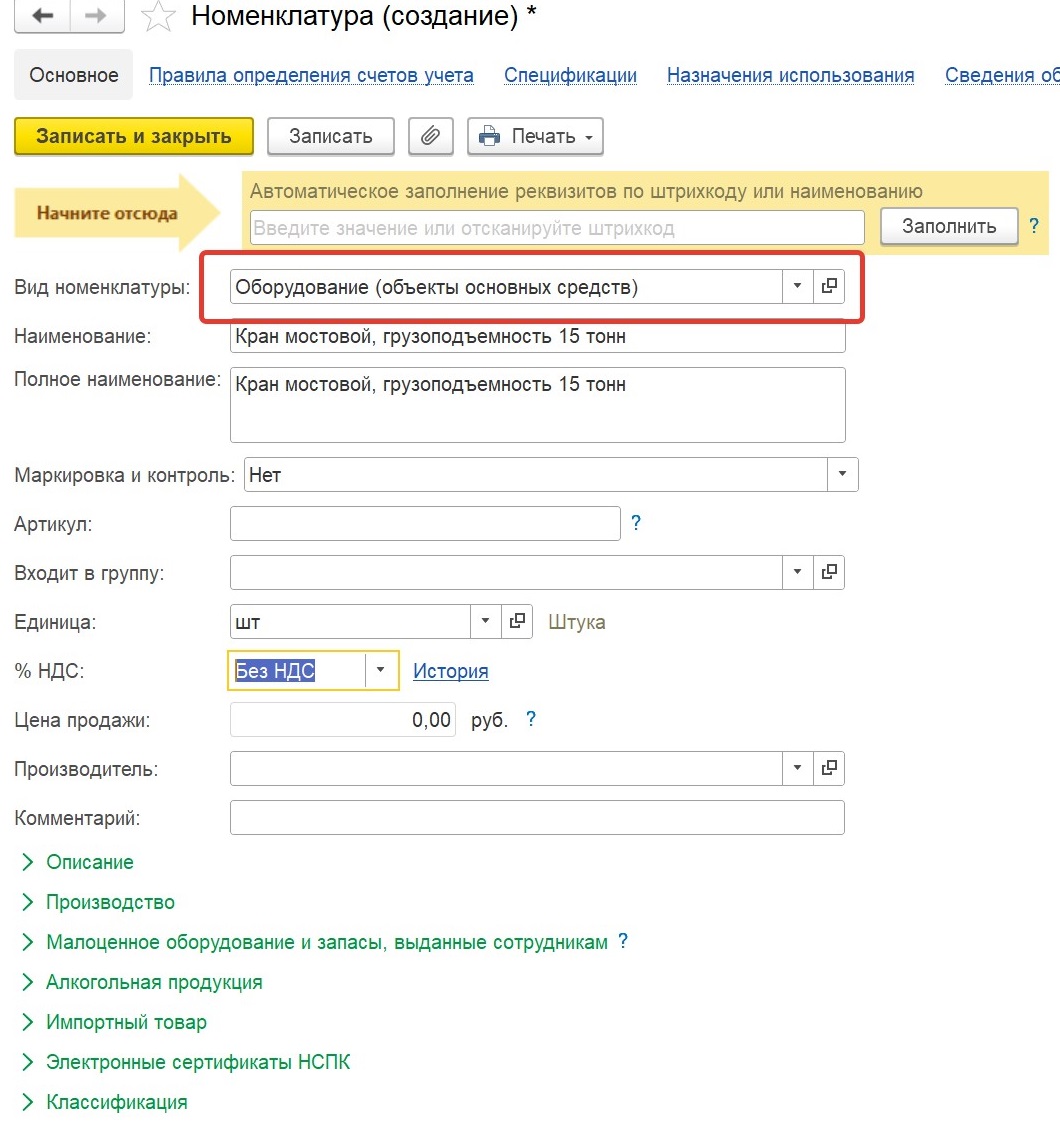This screenshot has width=1060, height=1122.
Task: Click the Записать и закрыть button
Action: click(x=134, y=136)
